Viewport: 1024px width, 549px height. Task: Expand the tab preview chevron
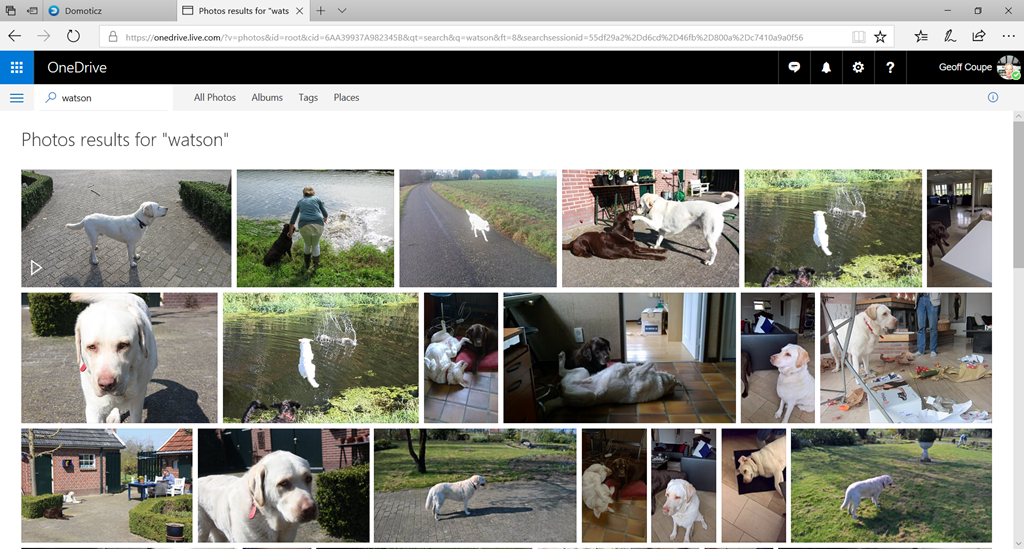pyautogui.click(x=342, y=10)
